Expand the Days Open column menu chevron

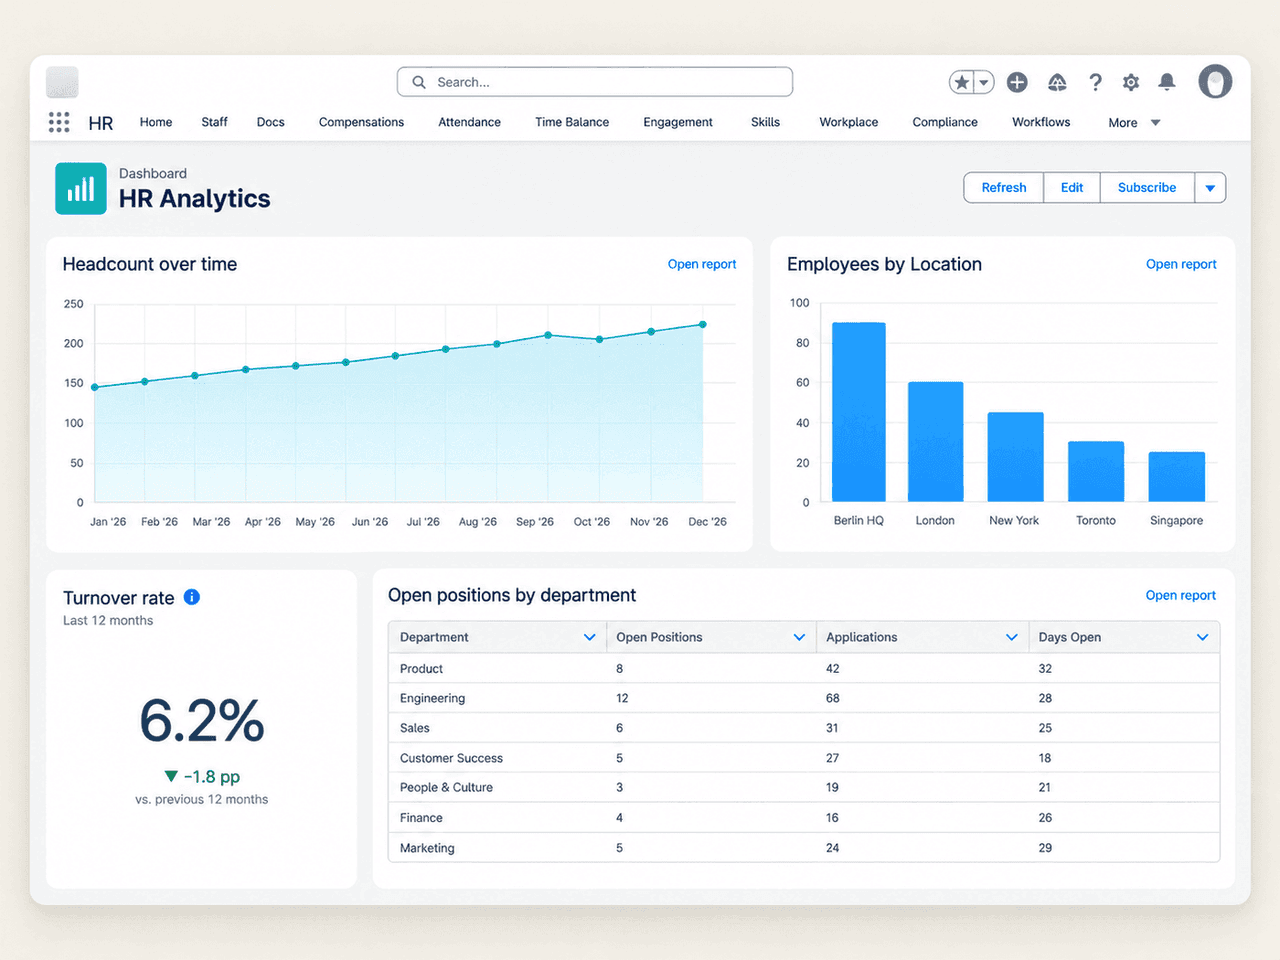pos(1203,637)
